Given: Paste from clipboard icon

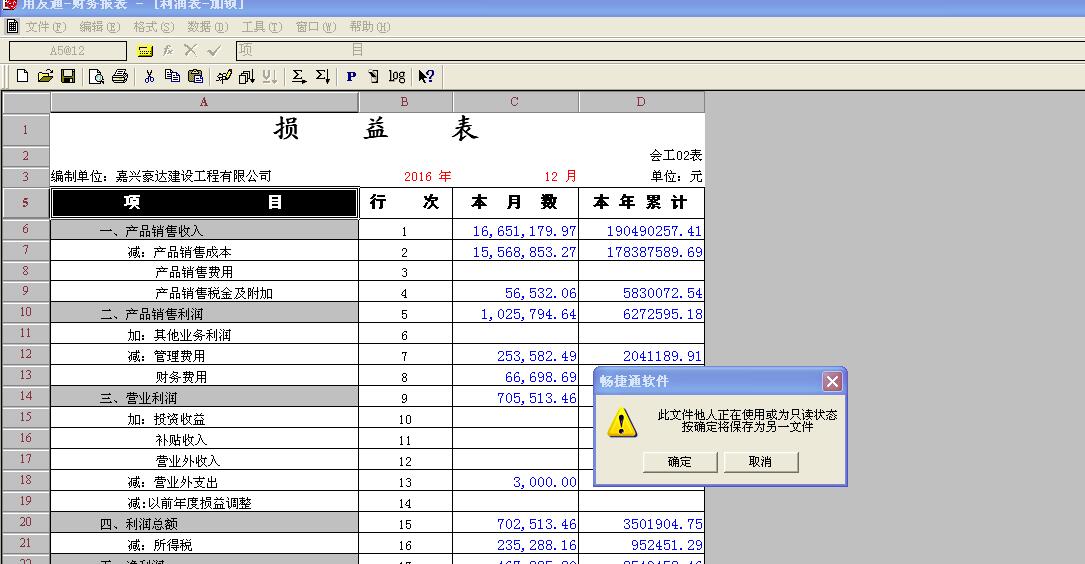Looking at the screenshot, I should coord(196,76).
